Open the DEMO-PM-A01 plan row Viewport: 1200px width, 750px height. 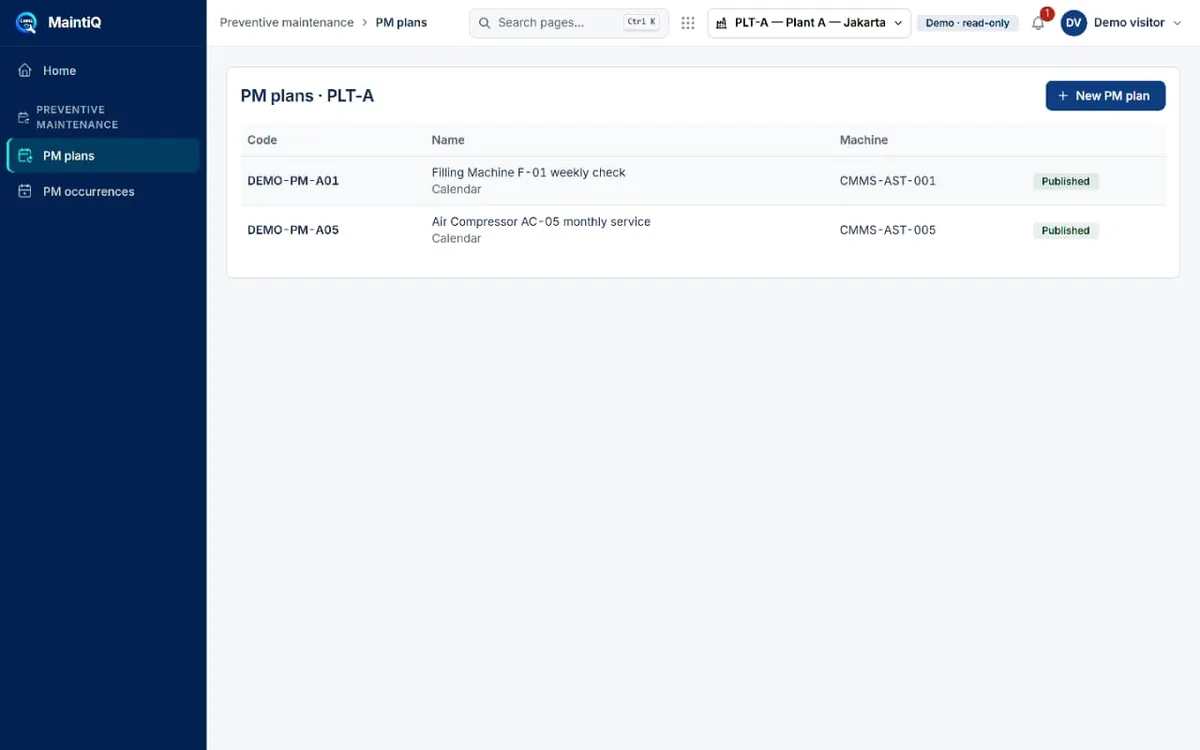[703, 181]
